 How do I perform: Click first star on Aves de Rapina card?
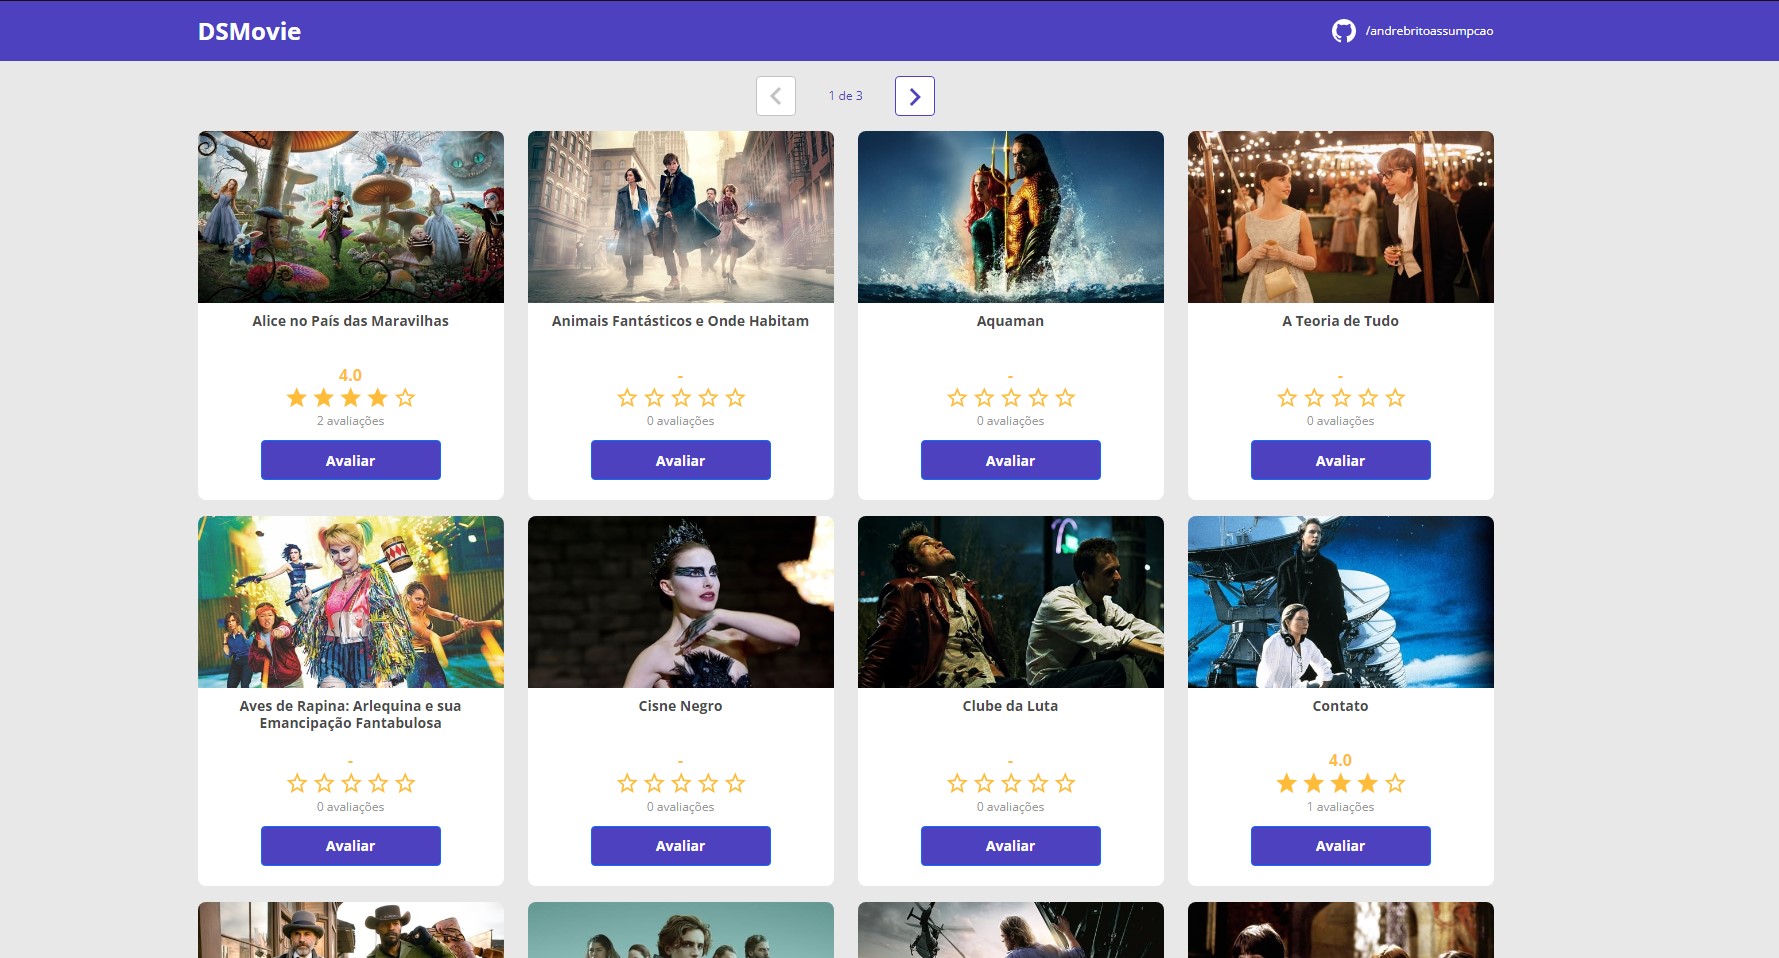(297, 783)
